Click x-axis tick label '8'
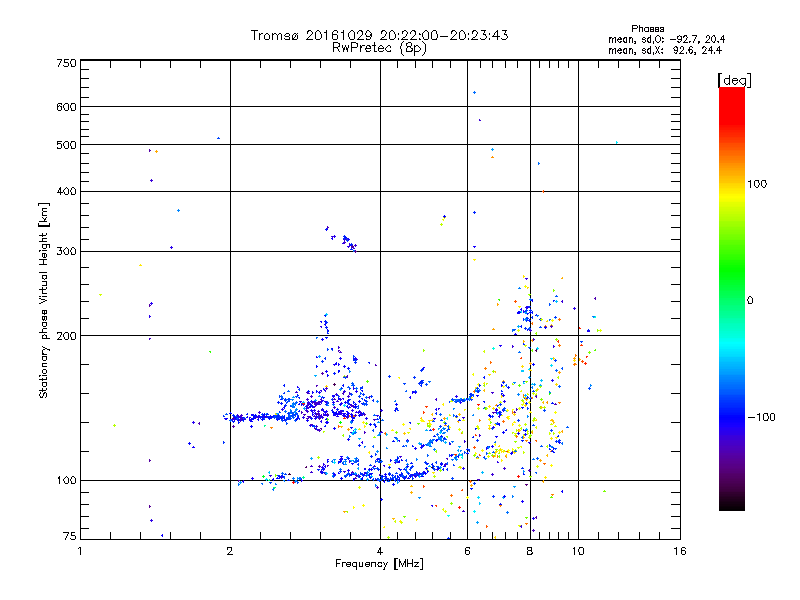 coord(530,551)
